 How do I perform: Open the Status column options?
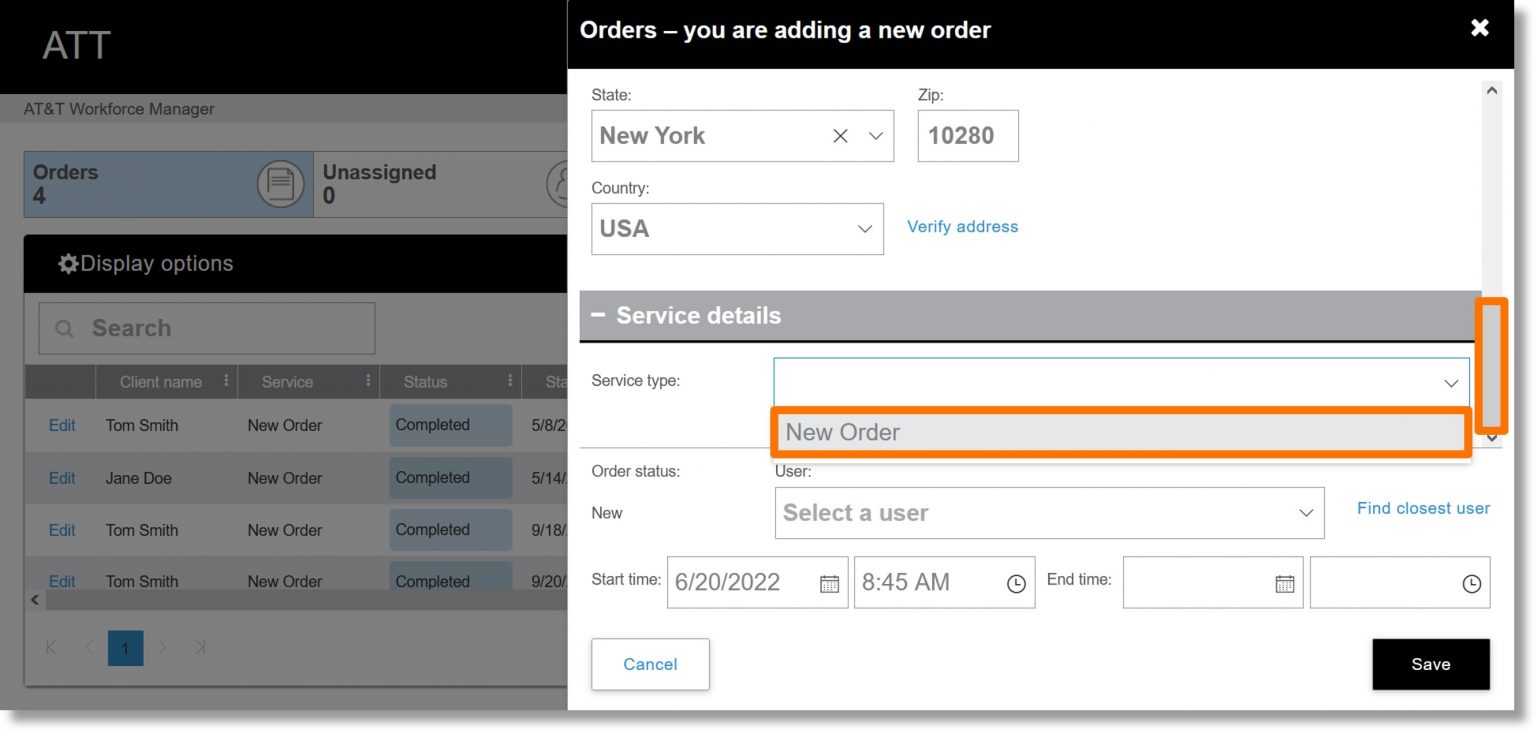pos(510,381)
